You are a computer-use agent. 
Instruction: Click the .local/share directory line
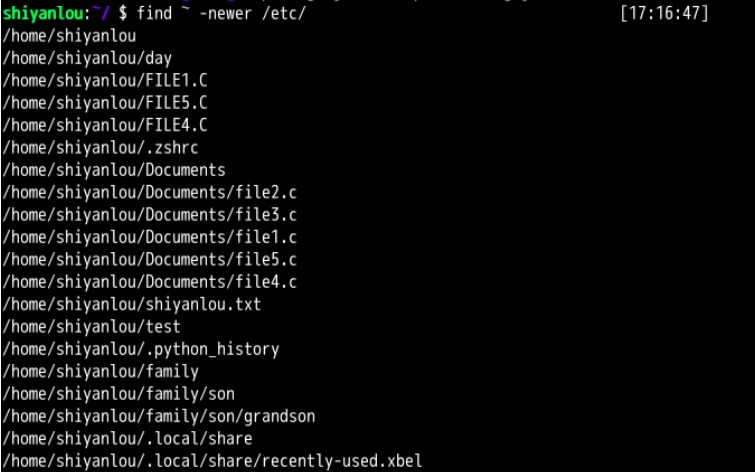[127, 438]
